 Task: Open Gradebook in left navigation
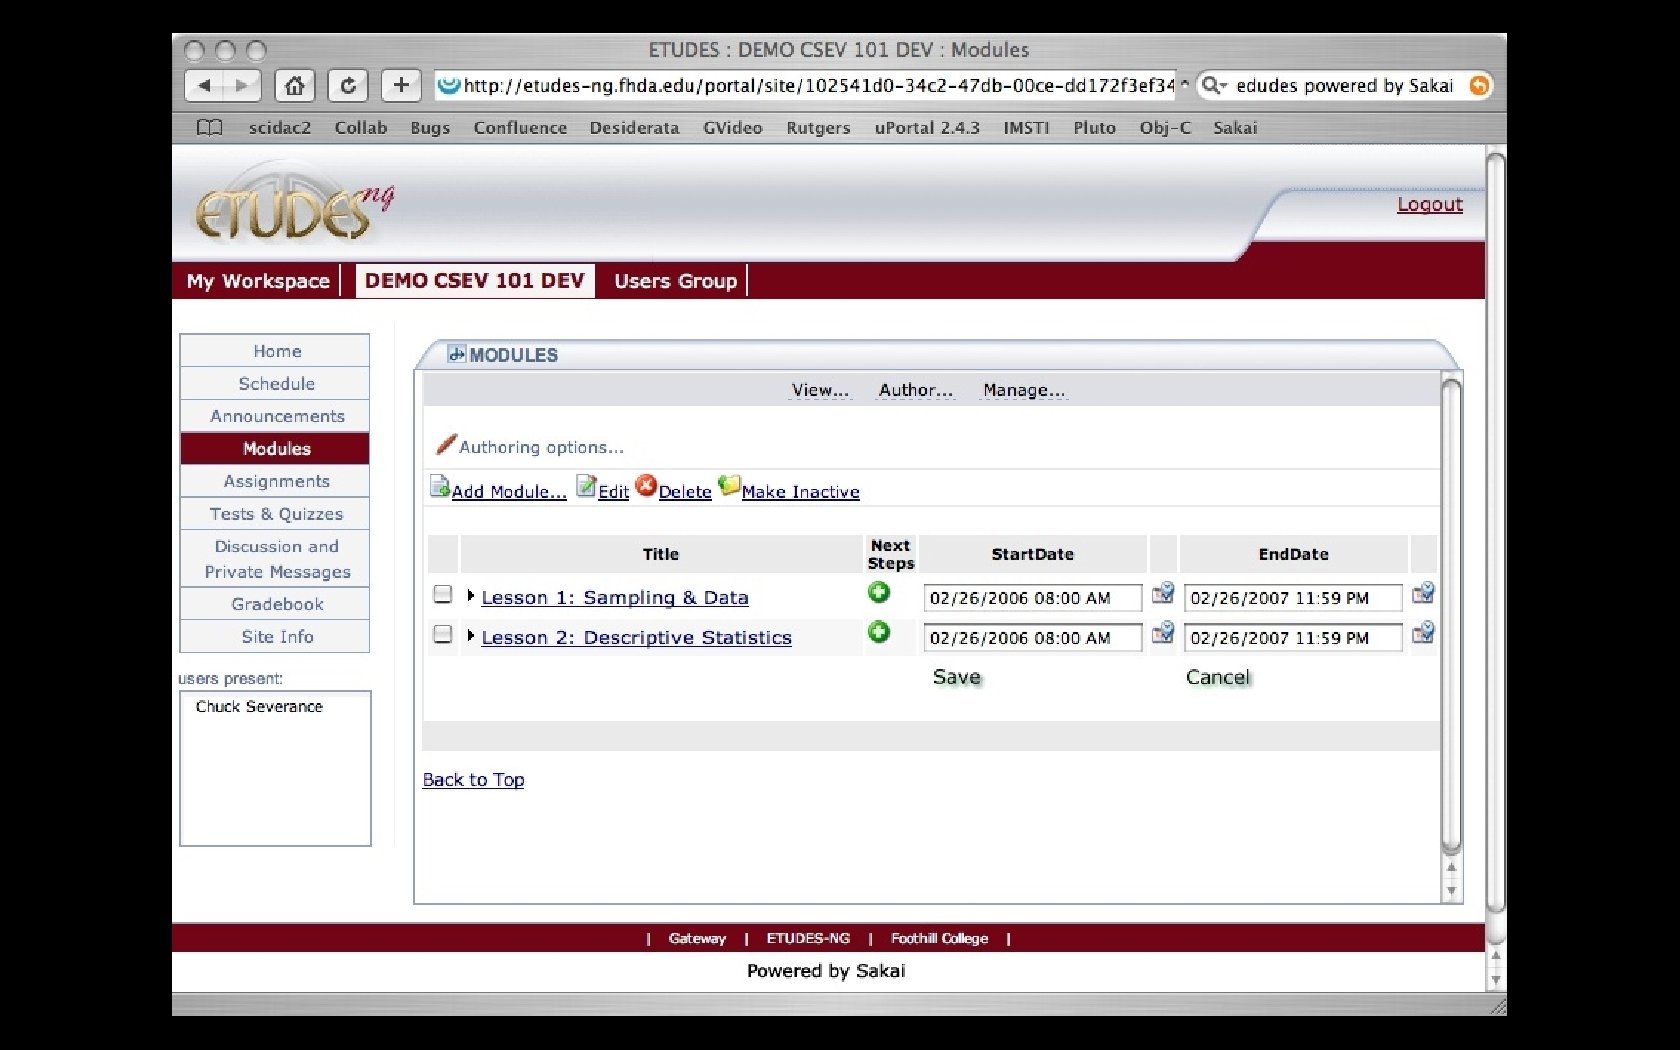click(x=275, y=604)
